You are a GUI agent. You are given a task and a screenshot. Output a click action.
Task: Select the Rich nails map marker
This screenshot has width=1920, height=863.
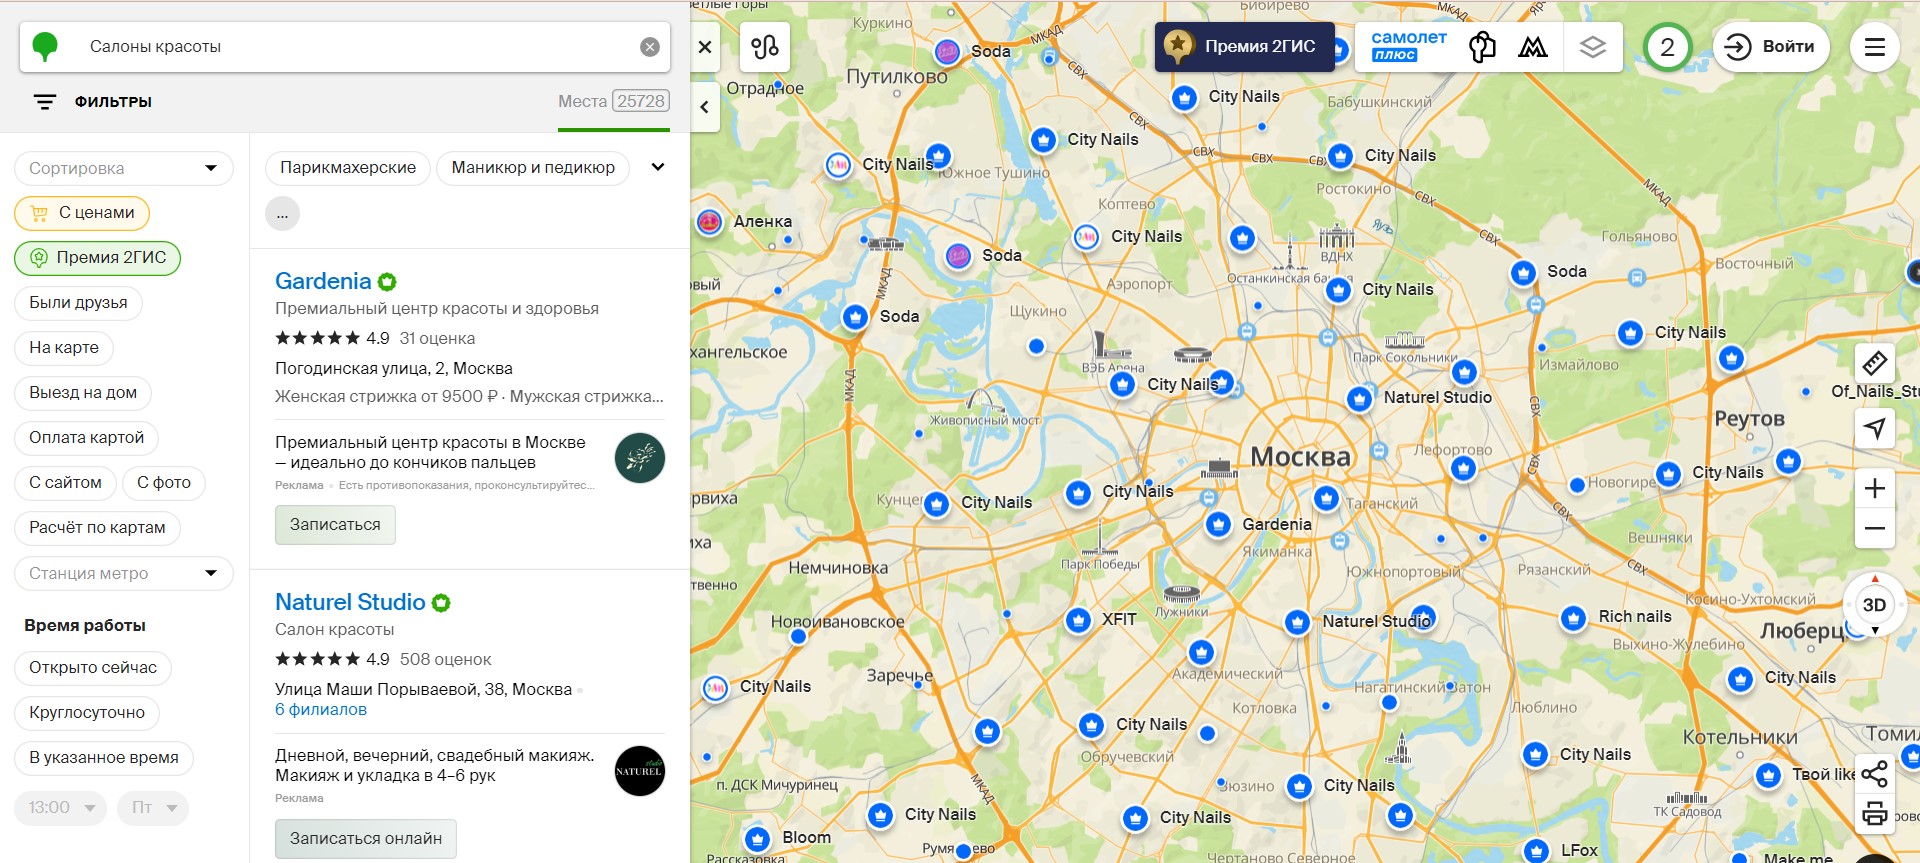1573,618
